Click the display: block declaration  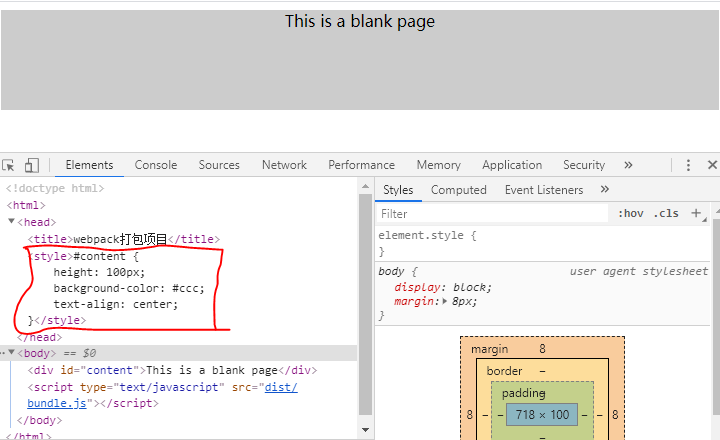pos(443,287)
